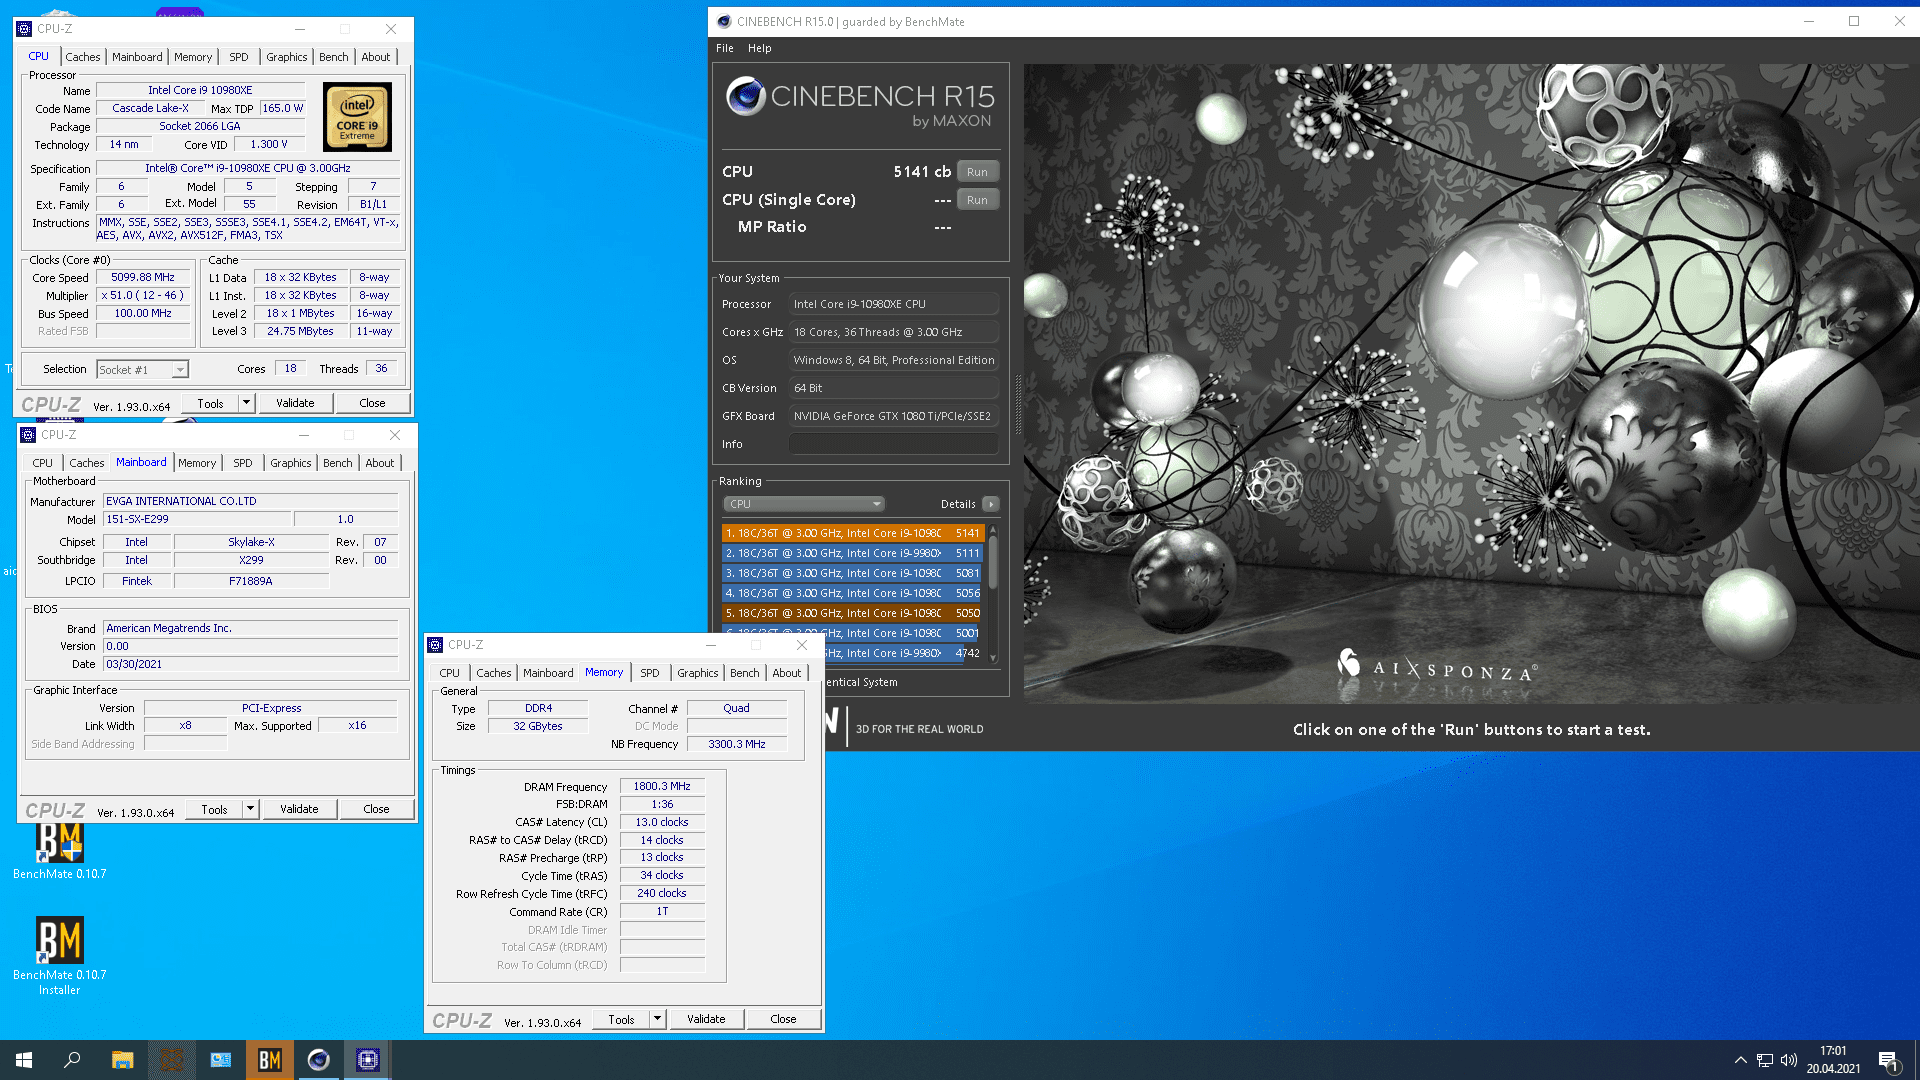Open BenchMate 0.10.7 Installer desktop icon
The image size is (1920, 1080).
[x=59, y=942]
